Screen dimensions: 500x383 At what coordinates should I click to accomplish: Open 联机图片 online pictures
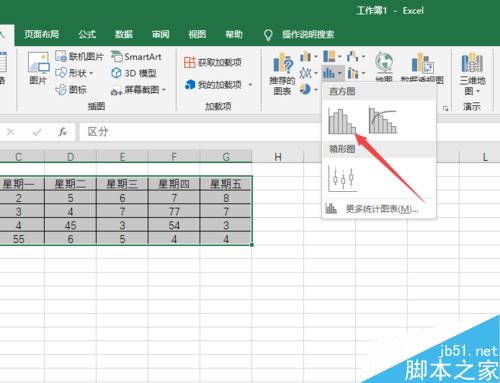click(80, 56)
